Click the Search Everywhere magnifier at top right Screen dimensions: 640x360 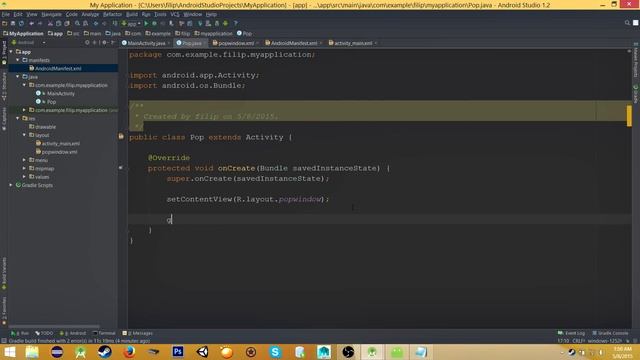(x=627, y=23)
